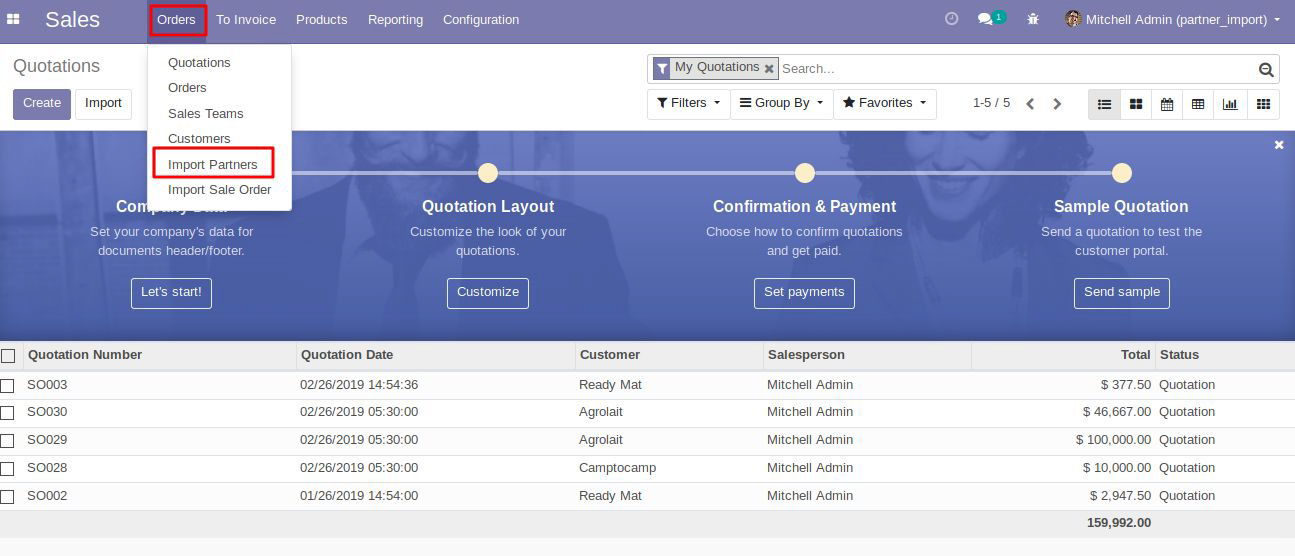Open the To Invoice menu

246,19
